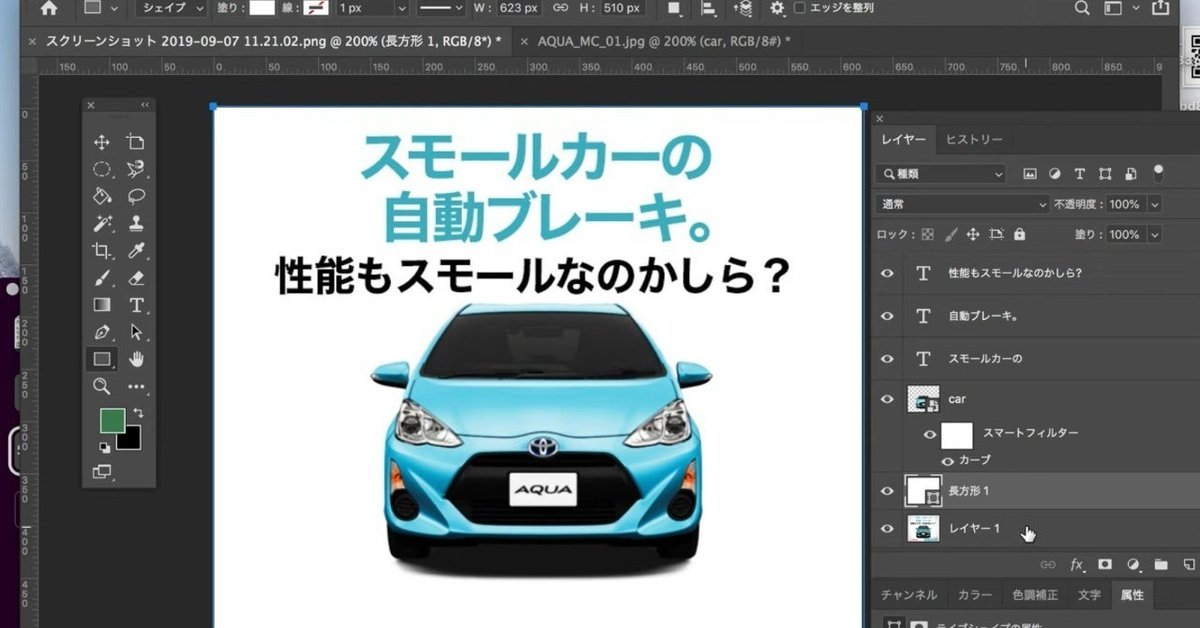Create a new adjustment layer icon

tap(1133, 565)
